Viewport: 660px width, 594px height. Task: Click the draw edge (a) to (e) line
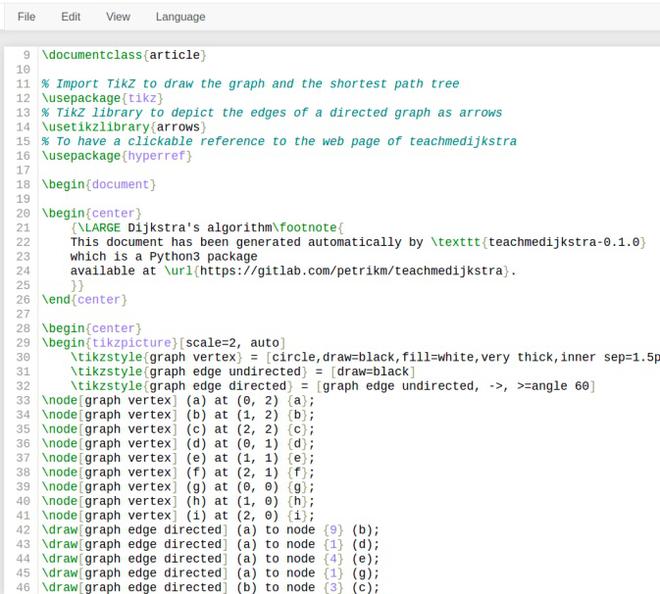pos(210,559)
